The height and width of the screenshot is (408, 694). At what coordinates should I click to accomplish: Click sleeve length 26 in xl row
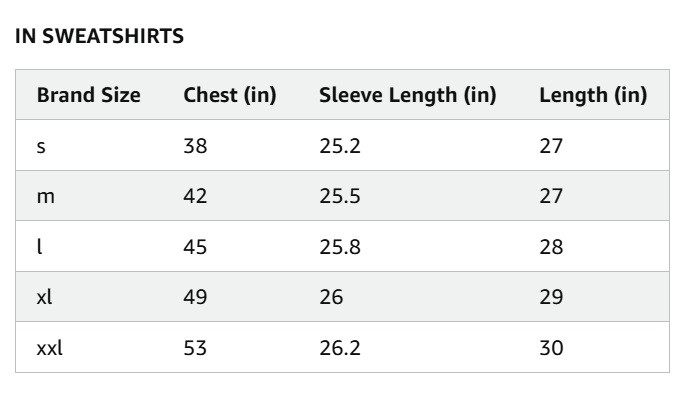click(x=331, y=297)
